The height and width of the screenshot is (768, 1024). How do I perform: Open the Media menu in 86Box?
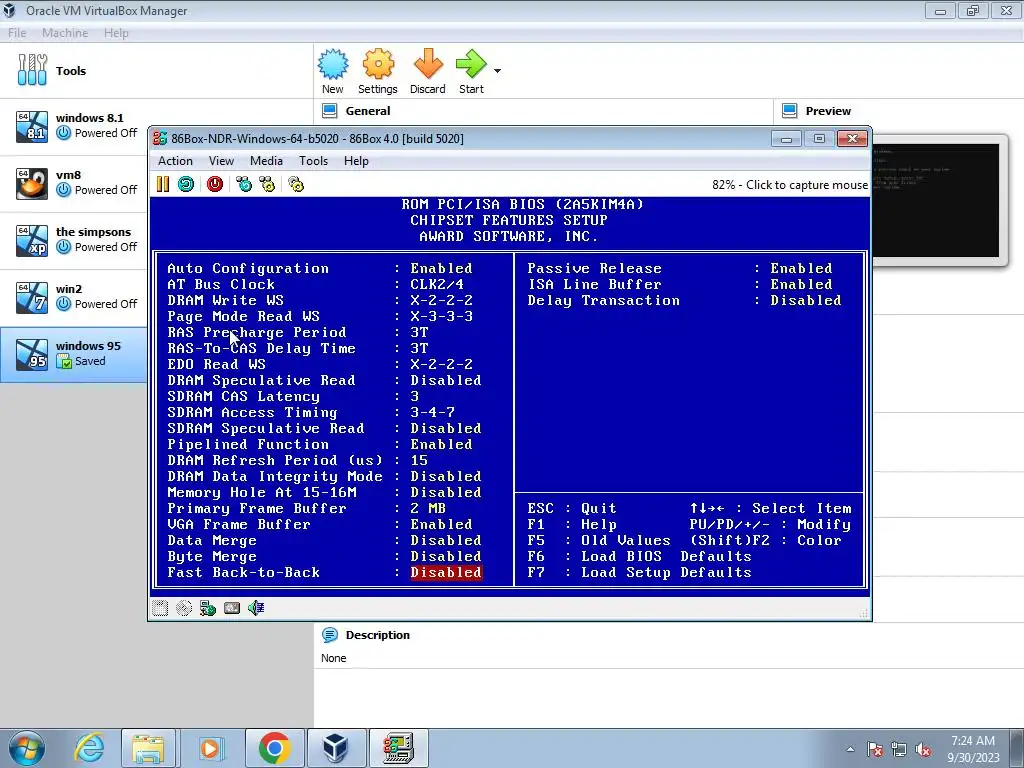click(266, 161)
